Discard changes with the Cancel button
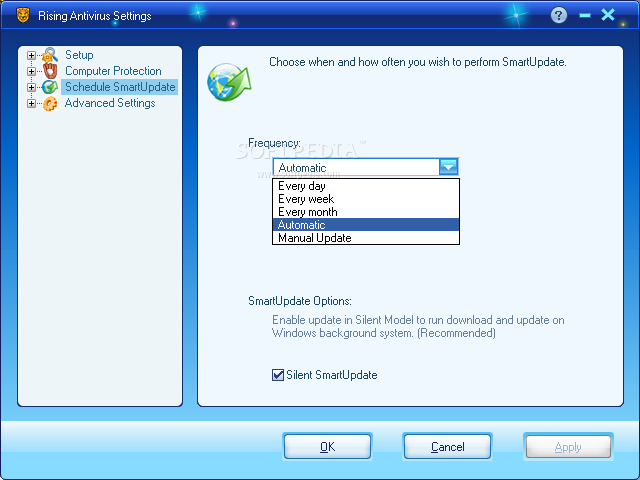 (447, 447)
